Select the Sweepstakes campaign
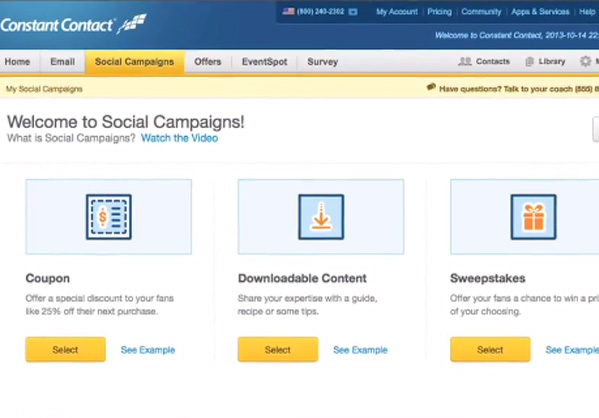Image resolution: width=599 pixels, height=418 pixels. pyautogui.click(x=491, y=349)
